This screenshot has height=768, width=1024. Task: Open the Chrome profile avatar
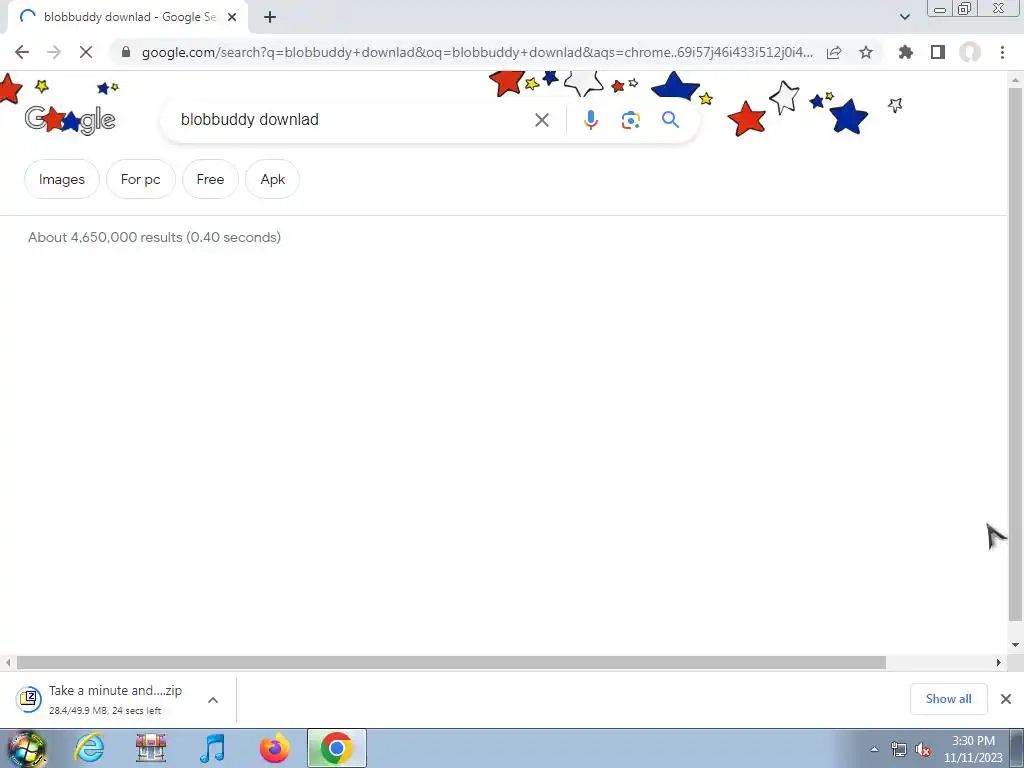point(970,52)
